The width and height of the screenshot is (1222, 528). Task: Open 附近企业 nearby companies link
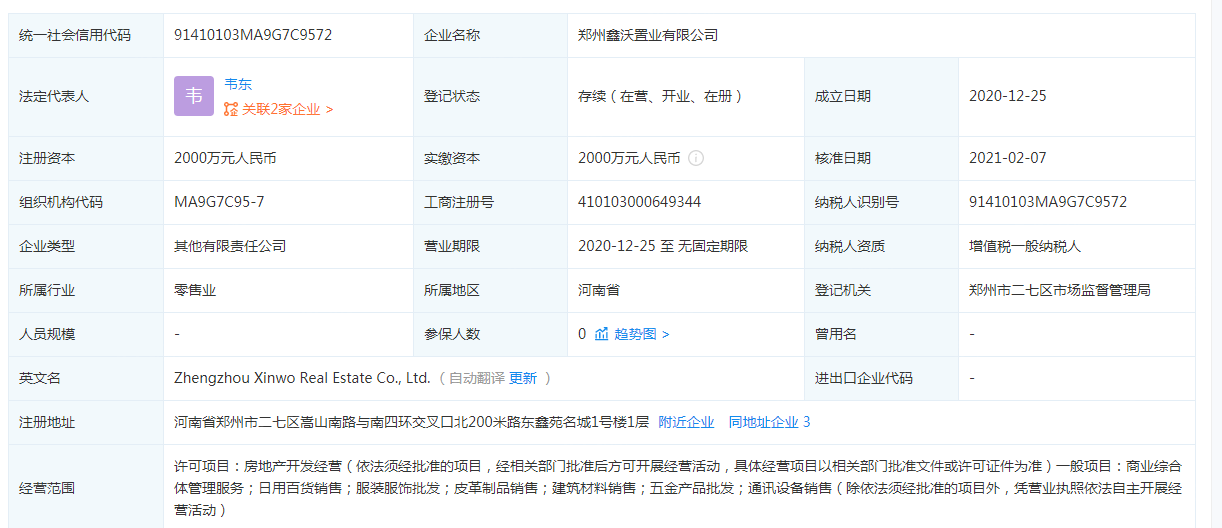click(x=686, y=422)
